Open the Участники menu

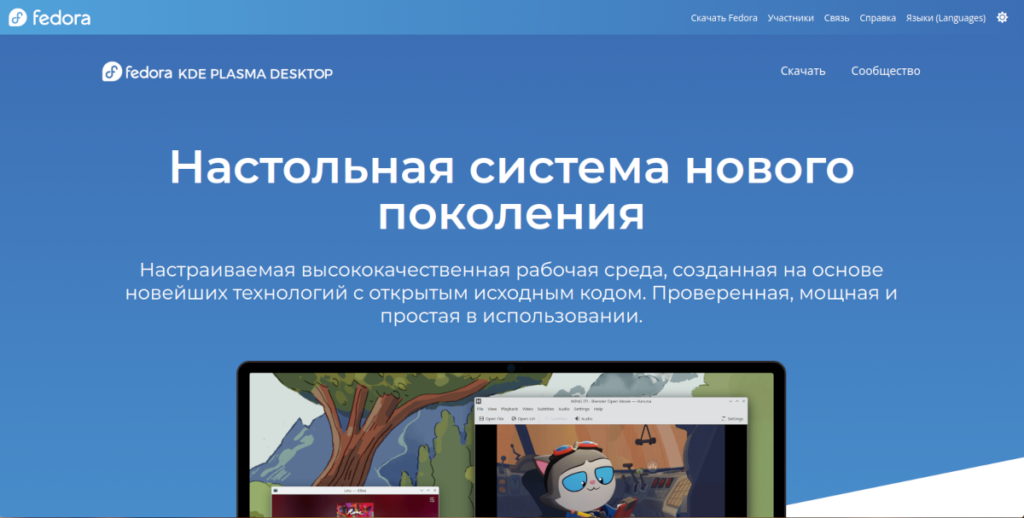tap(790, 18)
